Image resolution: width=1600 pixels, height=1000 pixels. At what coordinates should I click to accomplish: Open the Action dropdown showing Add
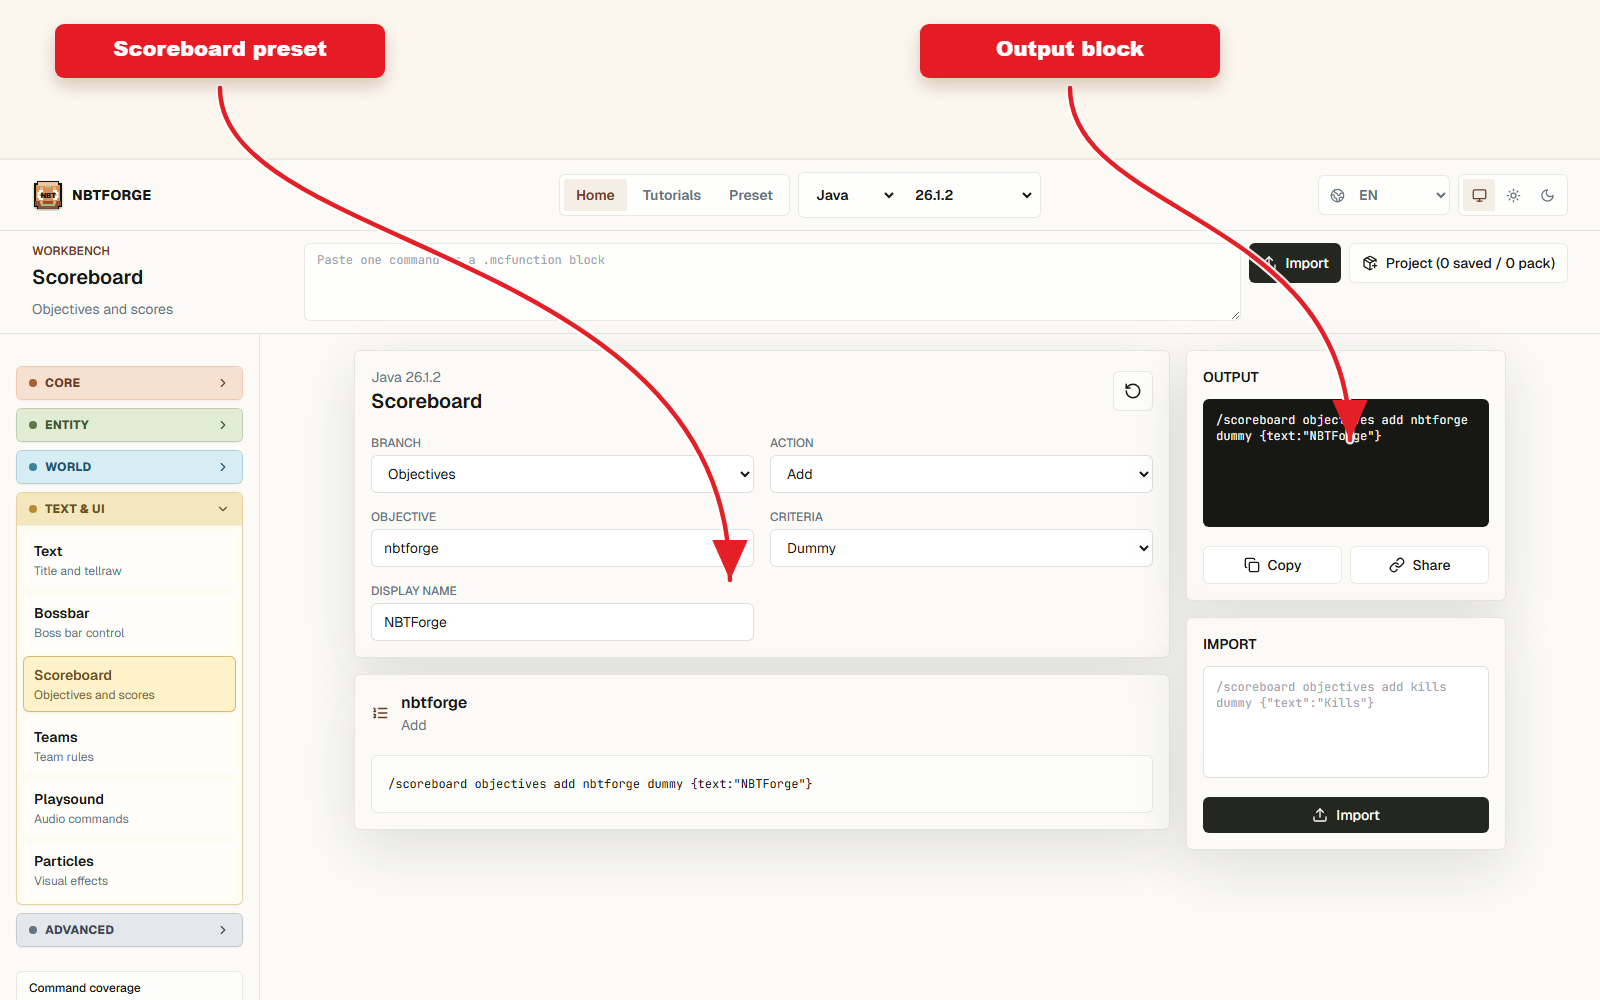pos(961,474)
